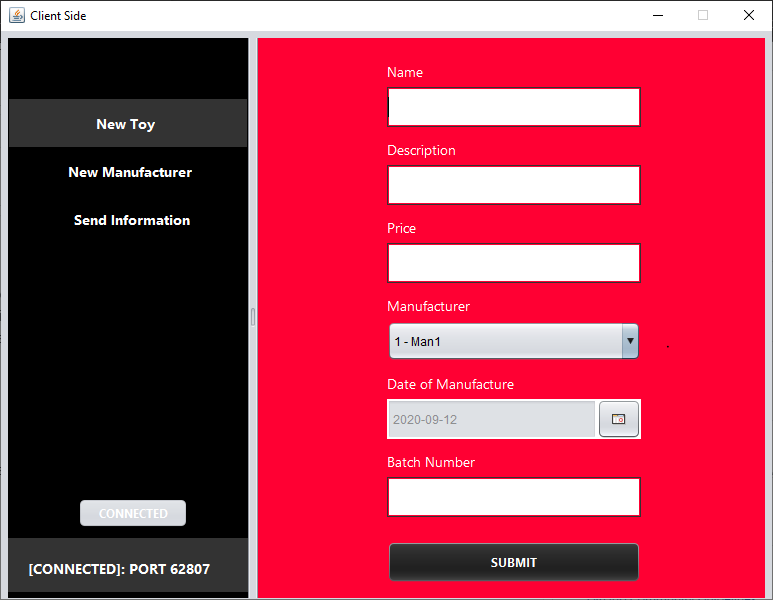The height and width of the screenshot is (600, 773).
Task: Click the '[CONNECTED]: PORT 62807' status text
Action: (x=119, y=569)
